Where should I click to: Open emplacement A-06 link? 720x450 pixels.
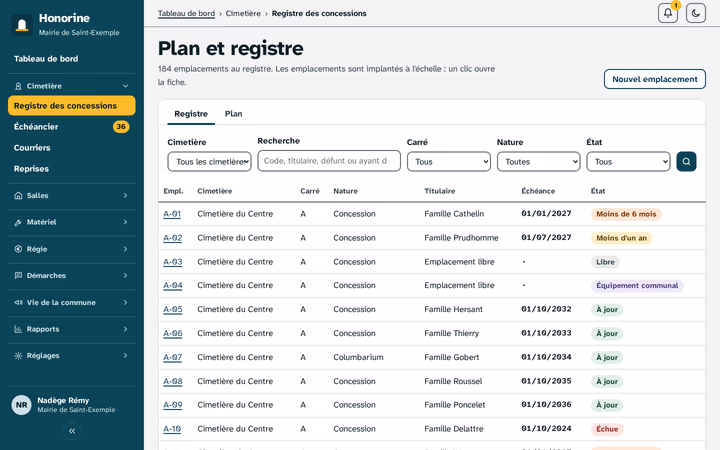173,333
